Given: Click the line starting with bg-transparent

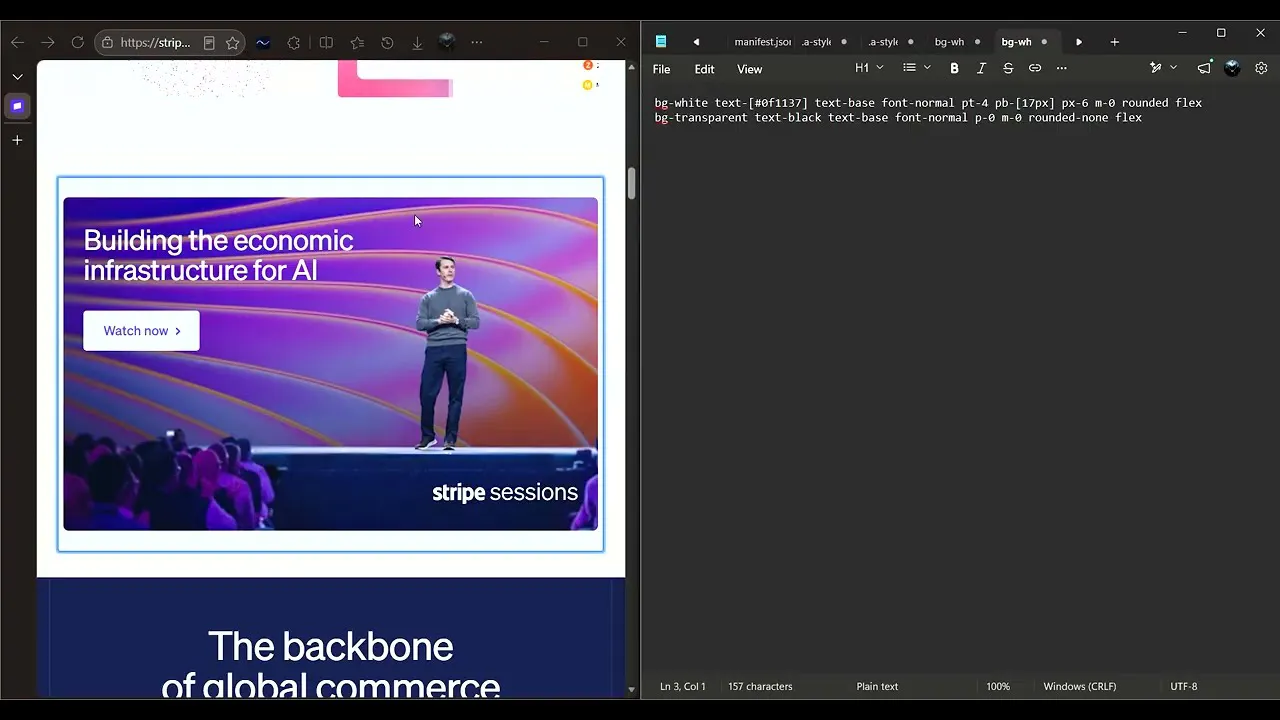Looking at the screenshot, I should coord(898,118).
